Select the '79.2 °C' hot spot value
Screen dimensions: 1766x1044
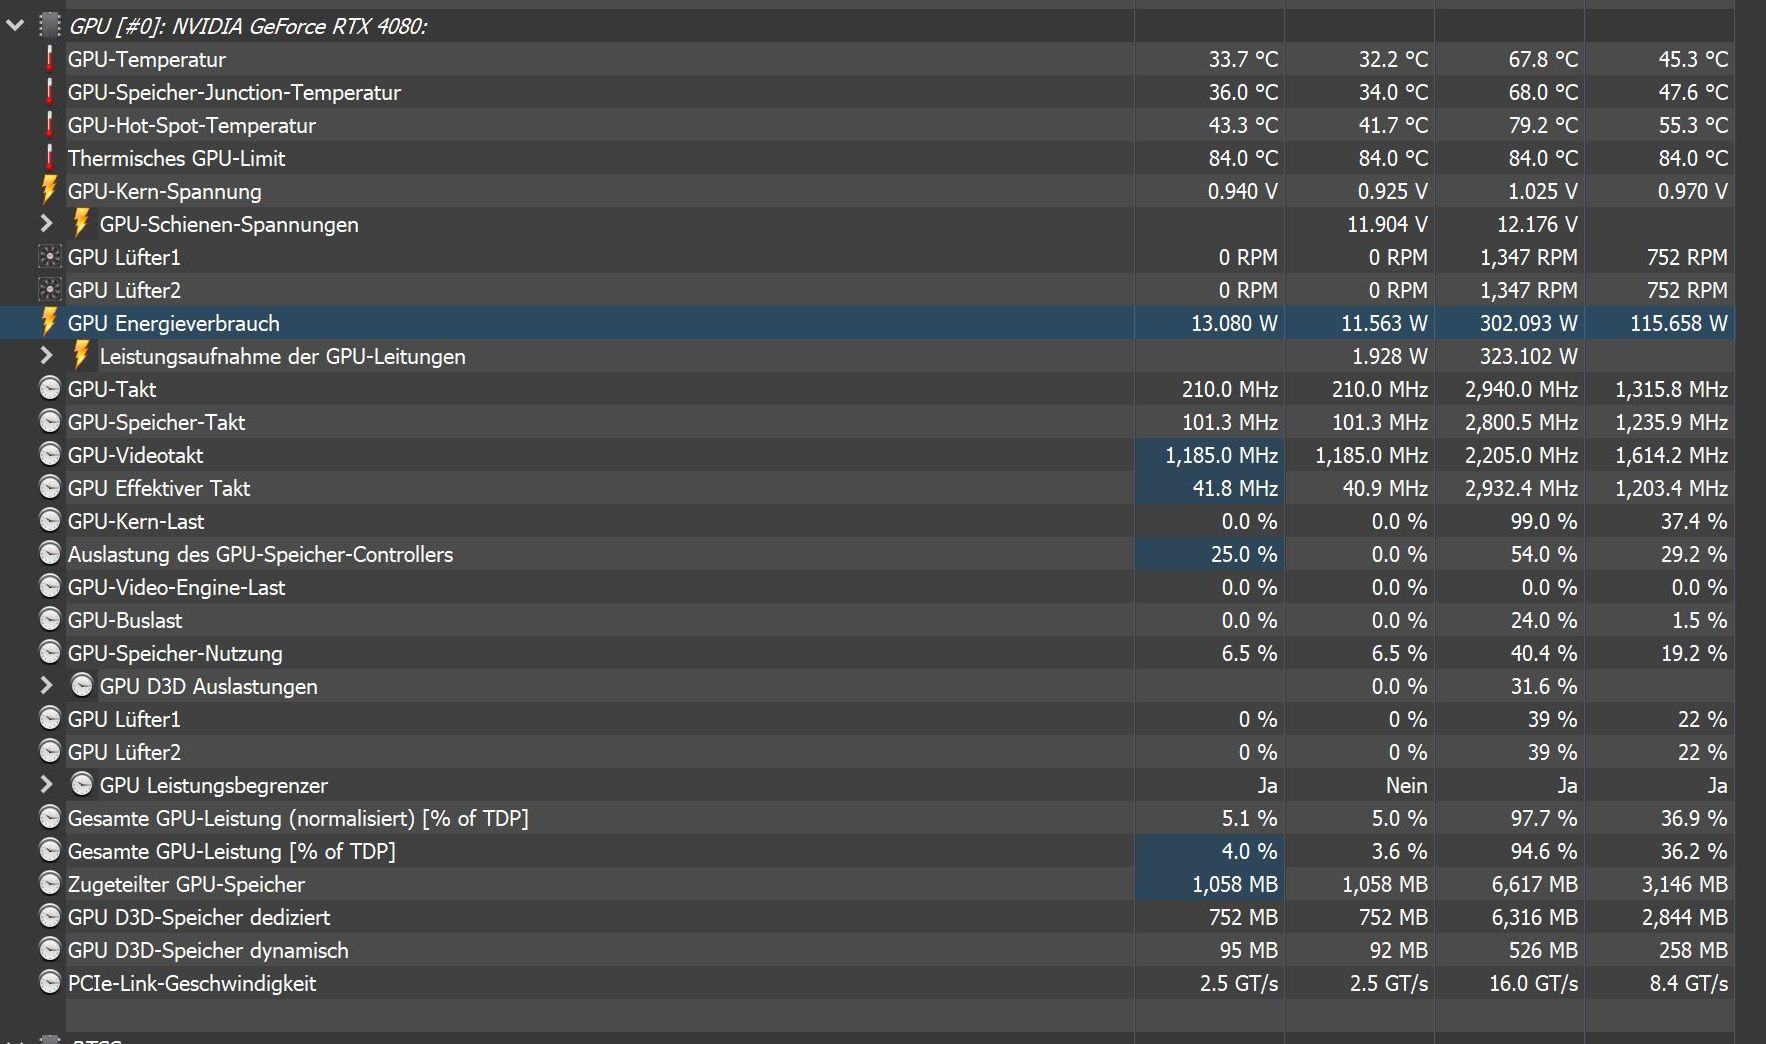(1543, 126)
